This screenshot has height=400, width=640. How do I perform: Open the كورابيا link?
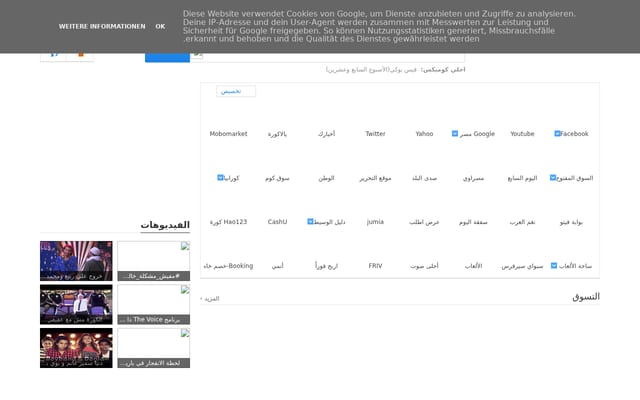(231, 178)
